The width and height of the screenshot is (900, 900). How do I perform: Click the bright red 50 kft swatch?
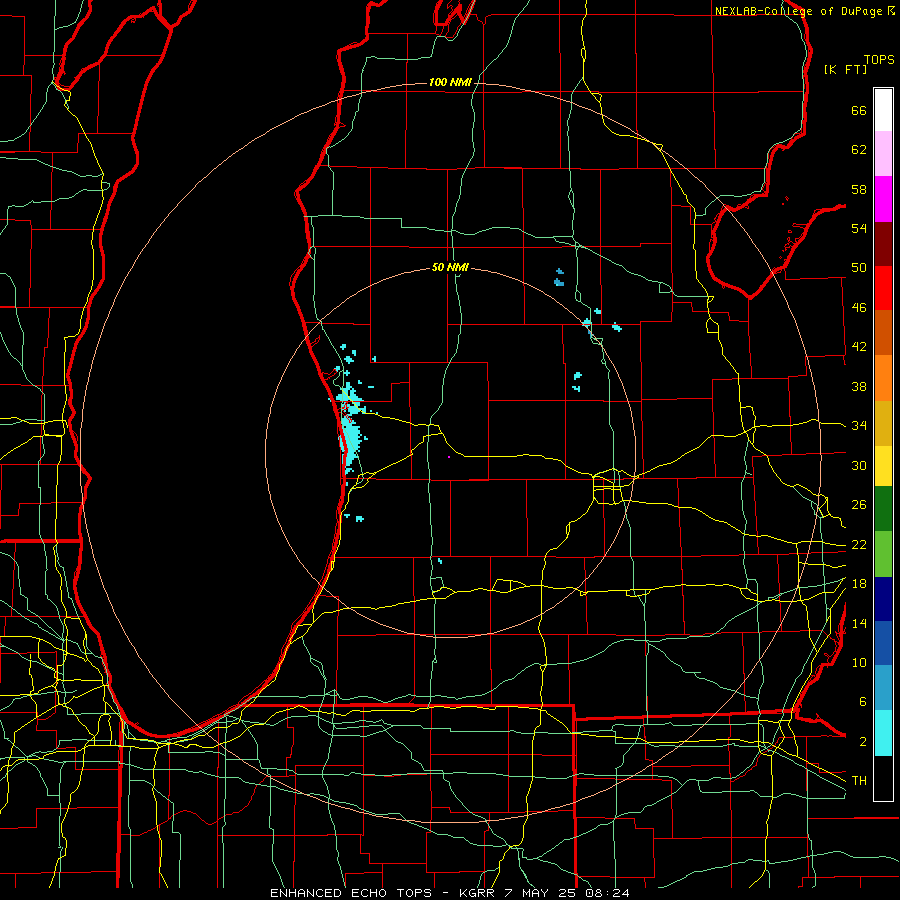(883, 288)
